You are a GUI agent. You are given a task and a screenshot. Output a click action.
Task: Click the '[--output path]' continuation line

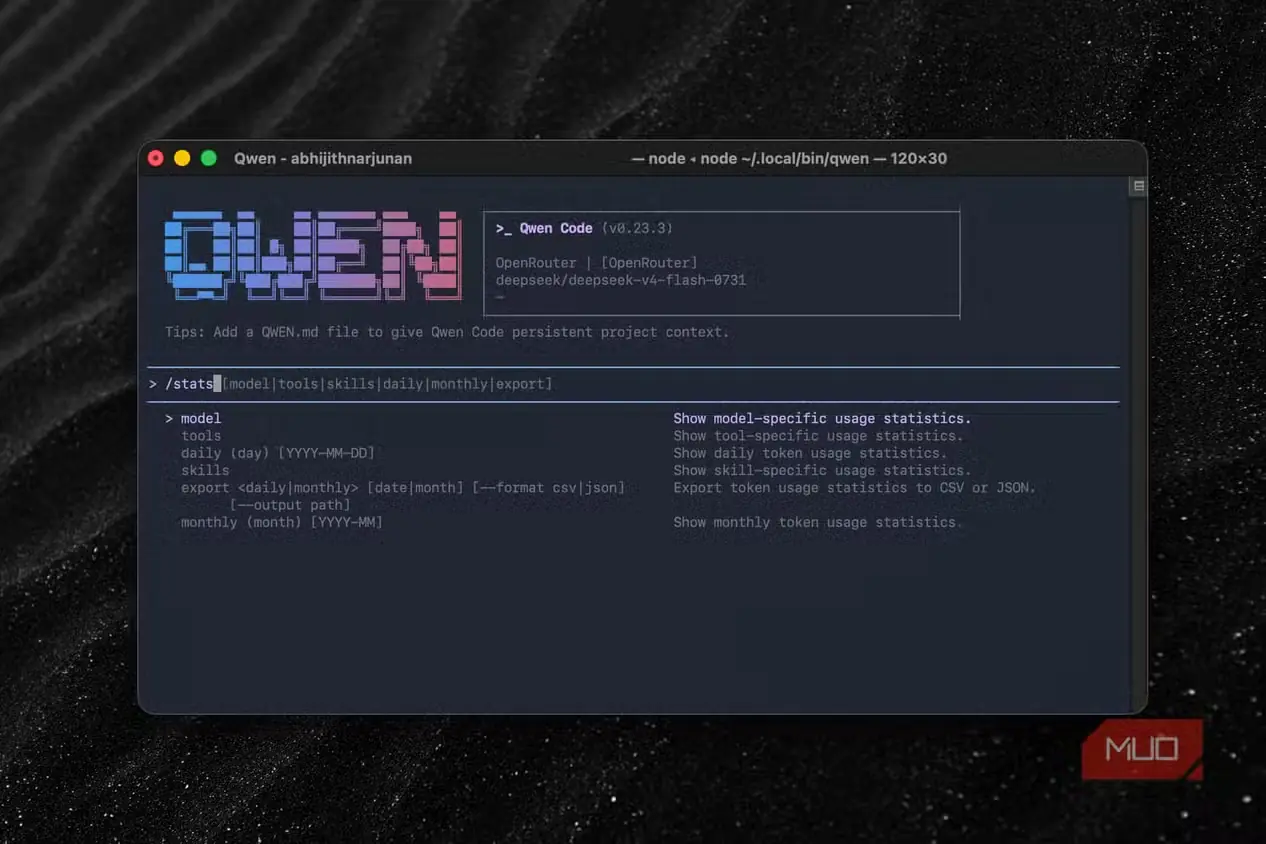290,505
